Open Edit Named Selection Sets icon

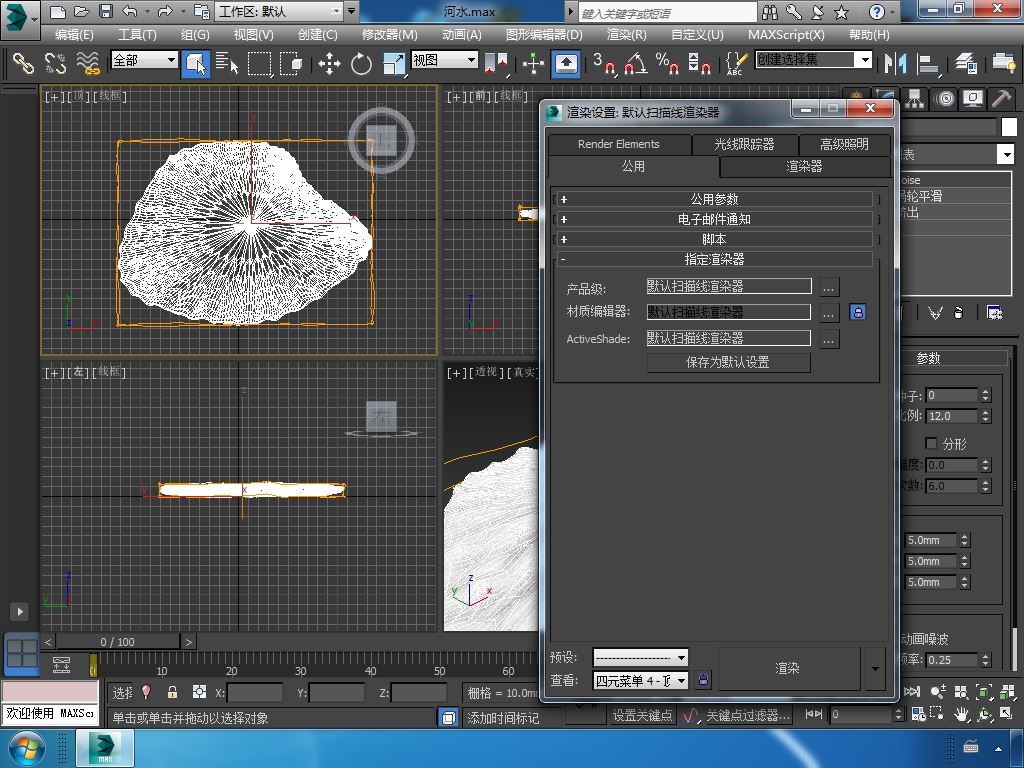coord(736,63)
